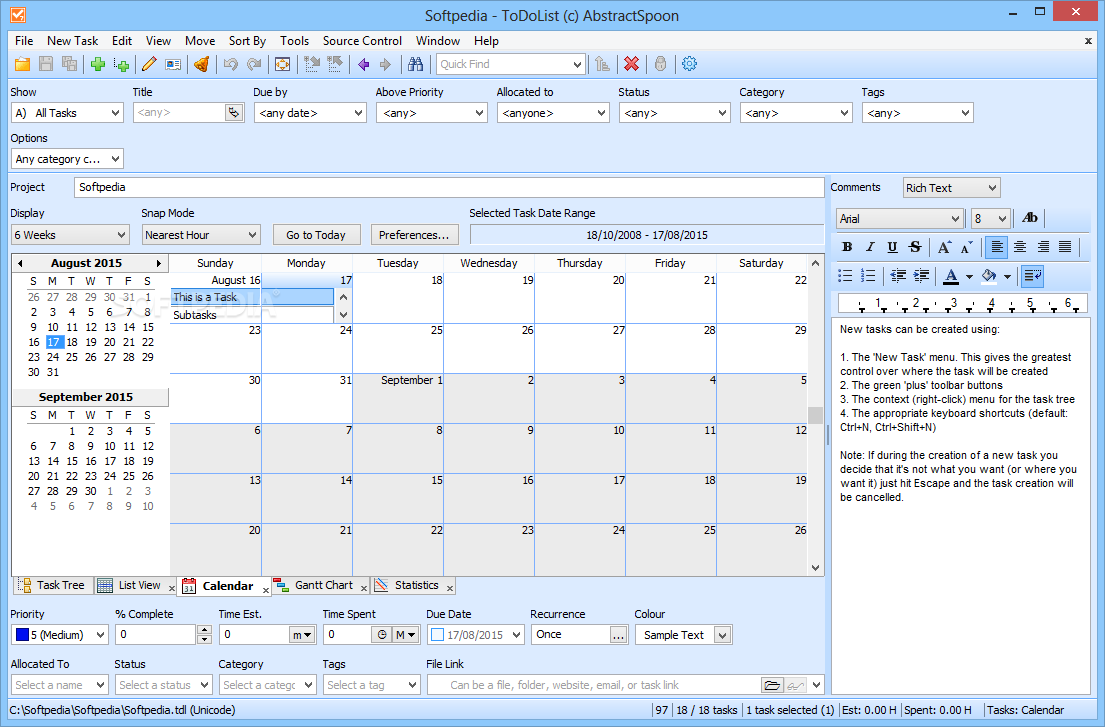Click the binoculars find tasks icon
This screenshot has height=727, width=1105.
point(416,64)
